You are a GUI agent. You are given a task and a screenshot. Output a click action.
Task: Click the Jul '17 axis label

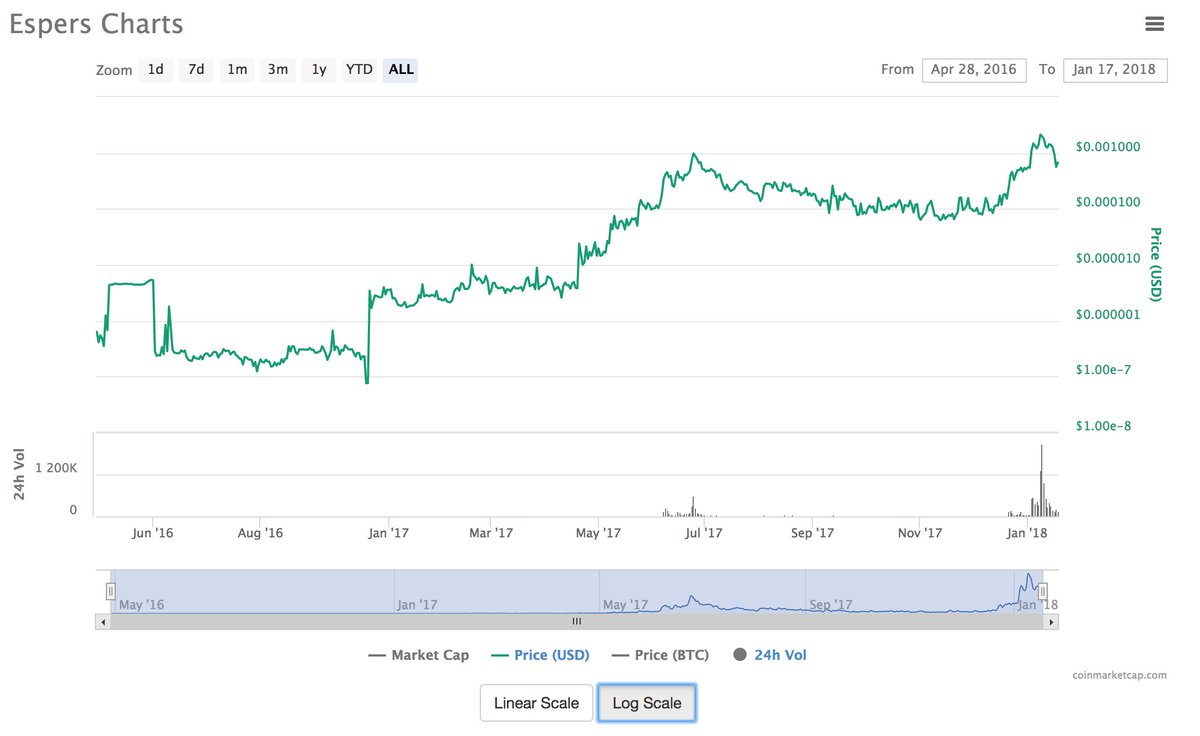coord(703,534)
